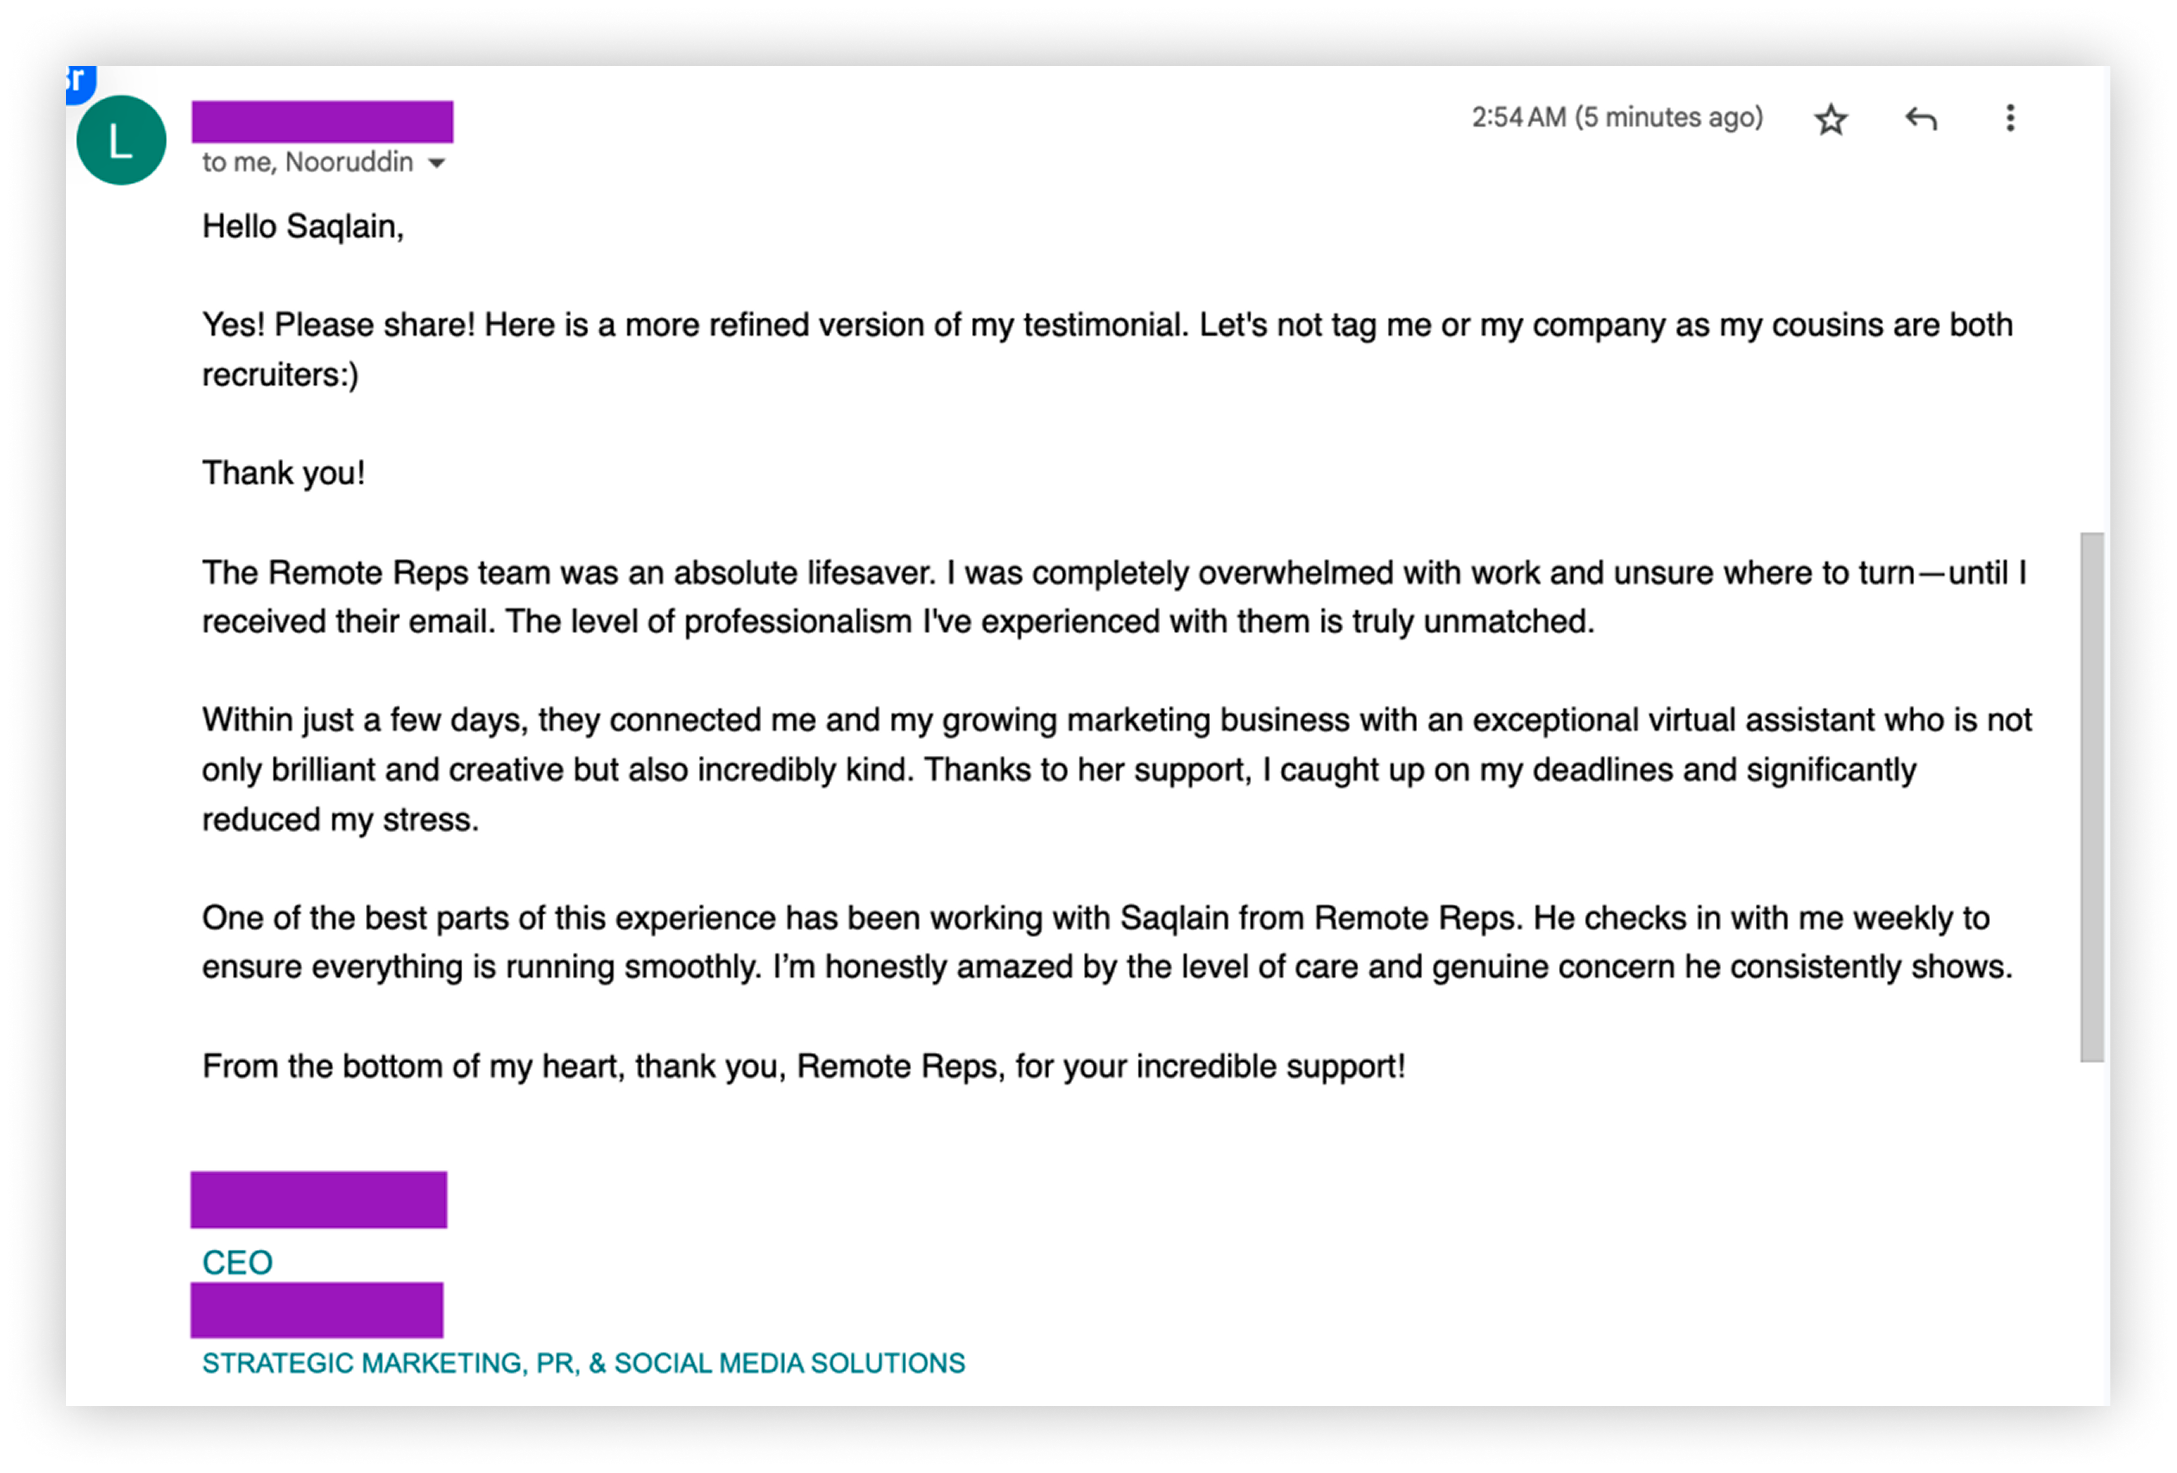Click the vertical scrollbar thumb
The width and height of the screenshot is (2177, 1473).
click(x=2091, y=795)
